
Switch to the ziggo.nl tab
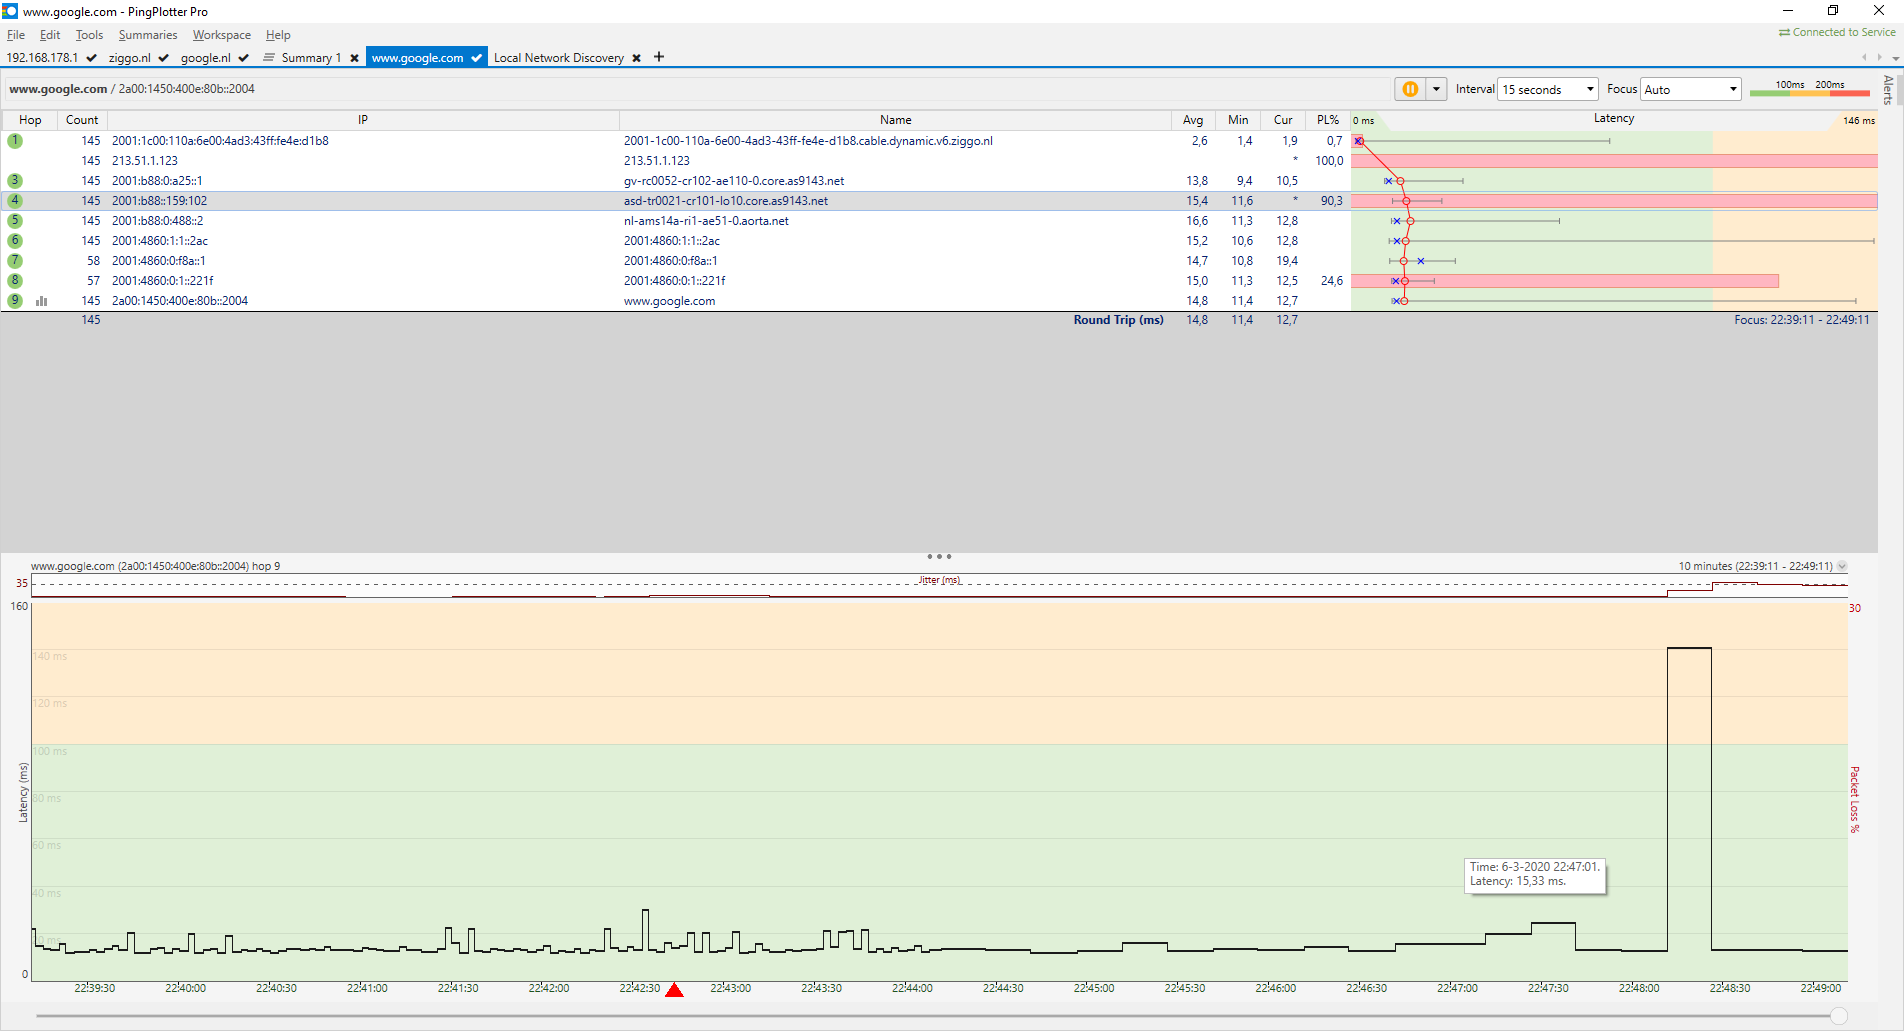pos(129,58)
